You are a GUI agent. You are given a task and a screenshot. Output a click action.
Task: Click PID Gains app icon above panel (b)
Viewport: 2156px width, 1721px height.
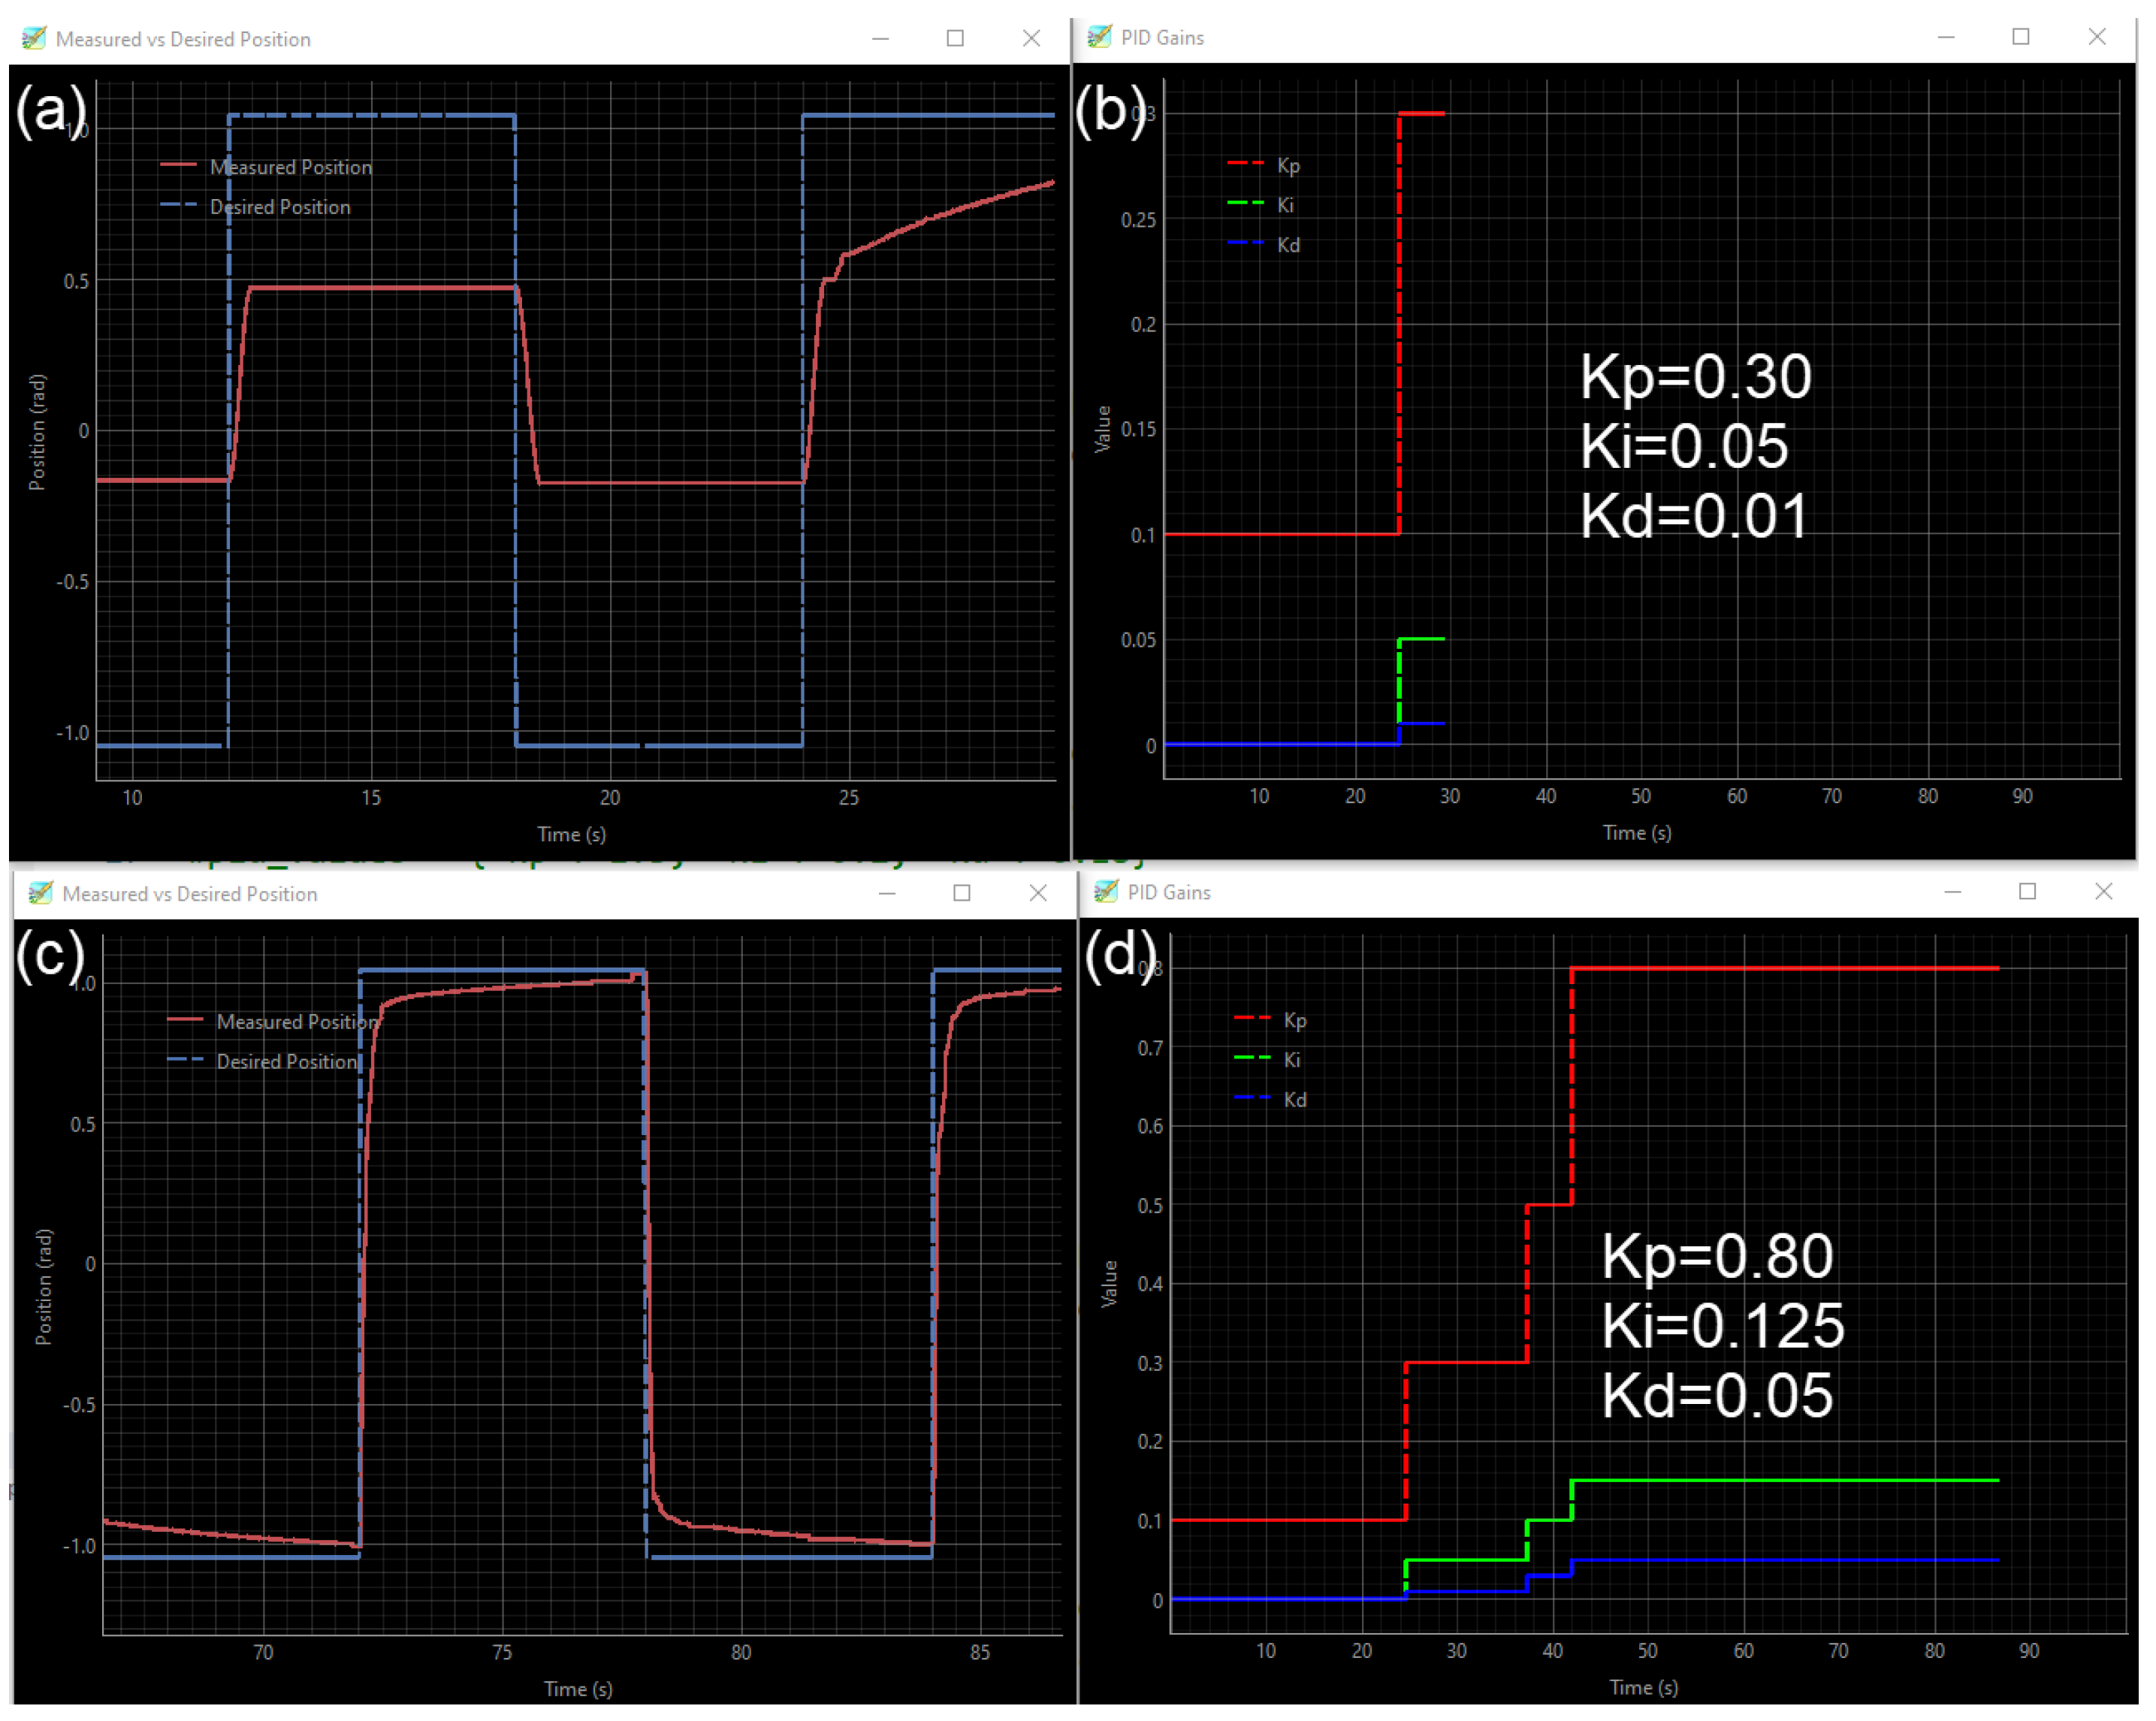[x=1099, y=37]
